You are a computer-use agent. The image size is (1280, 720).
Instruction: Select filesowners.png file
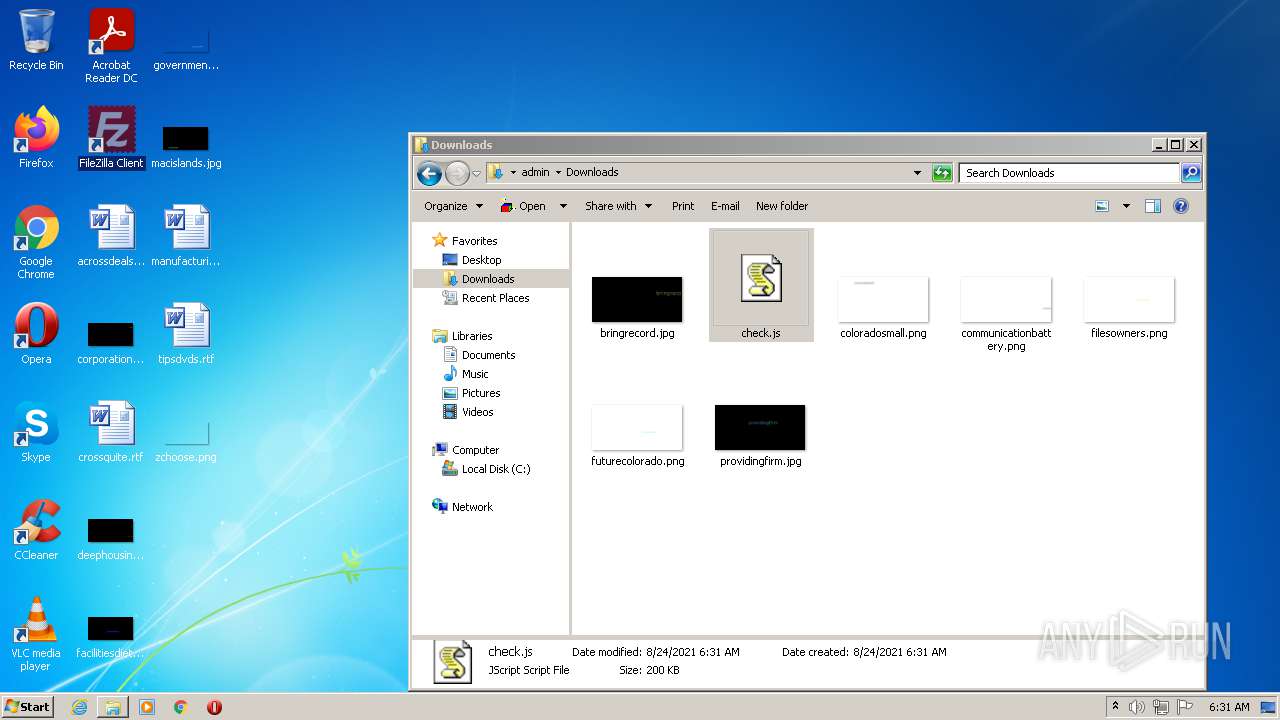(x=1129, y=307)
